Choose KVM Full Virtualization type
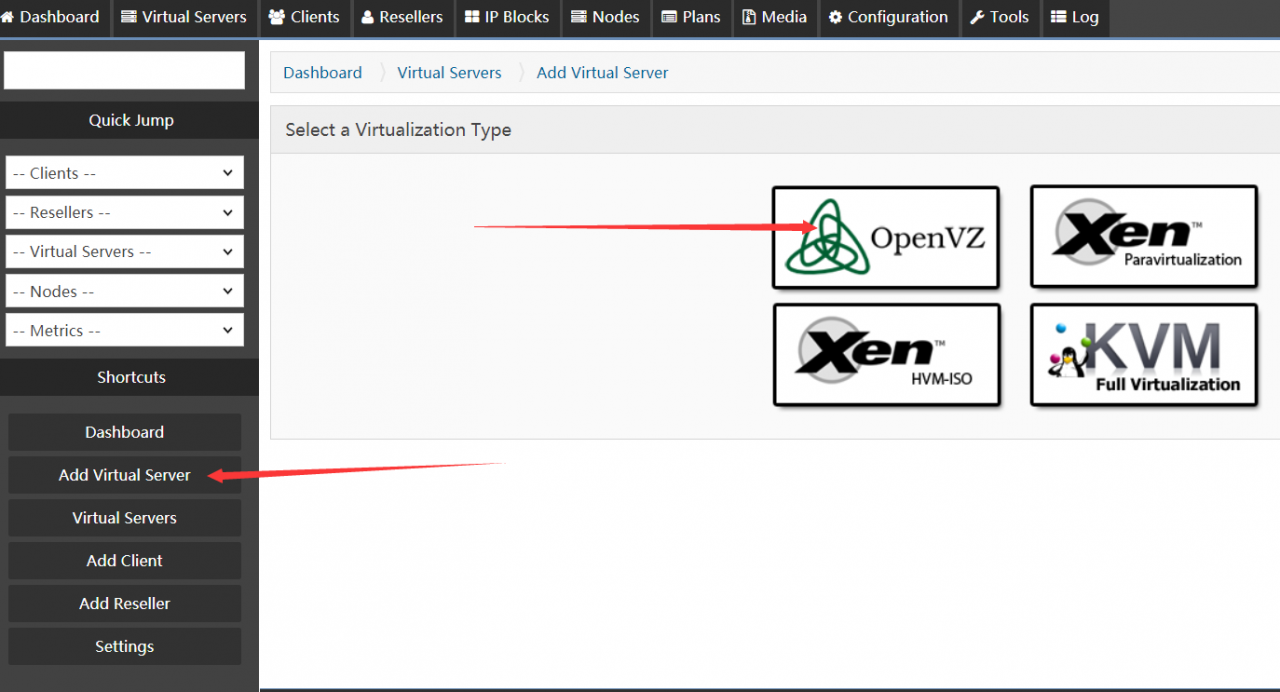 (x=1144, y=355)
